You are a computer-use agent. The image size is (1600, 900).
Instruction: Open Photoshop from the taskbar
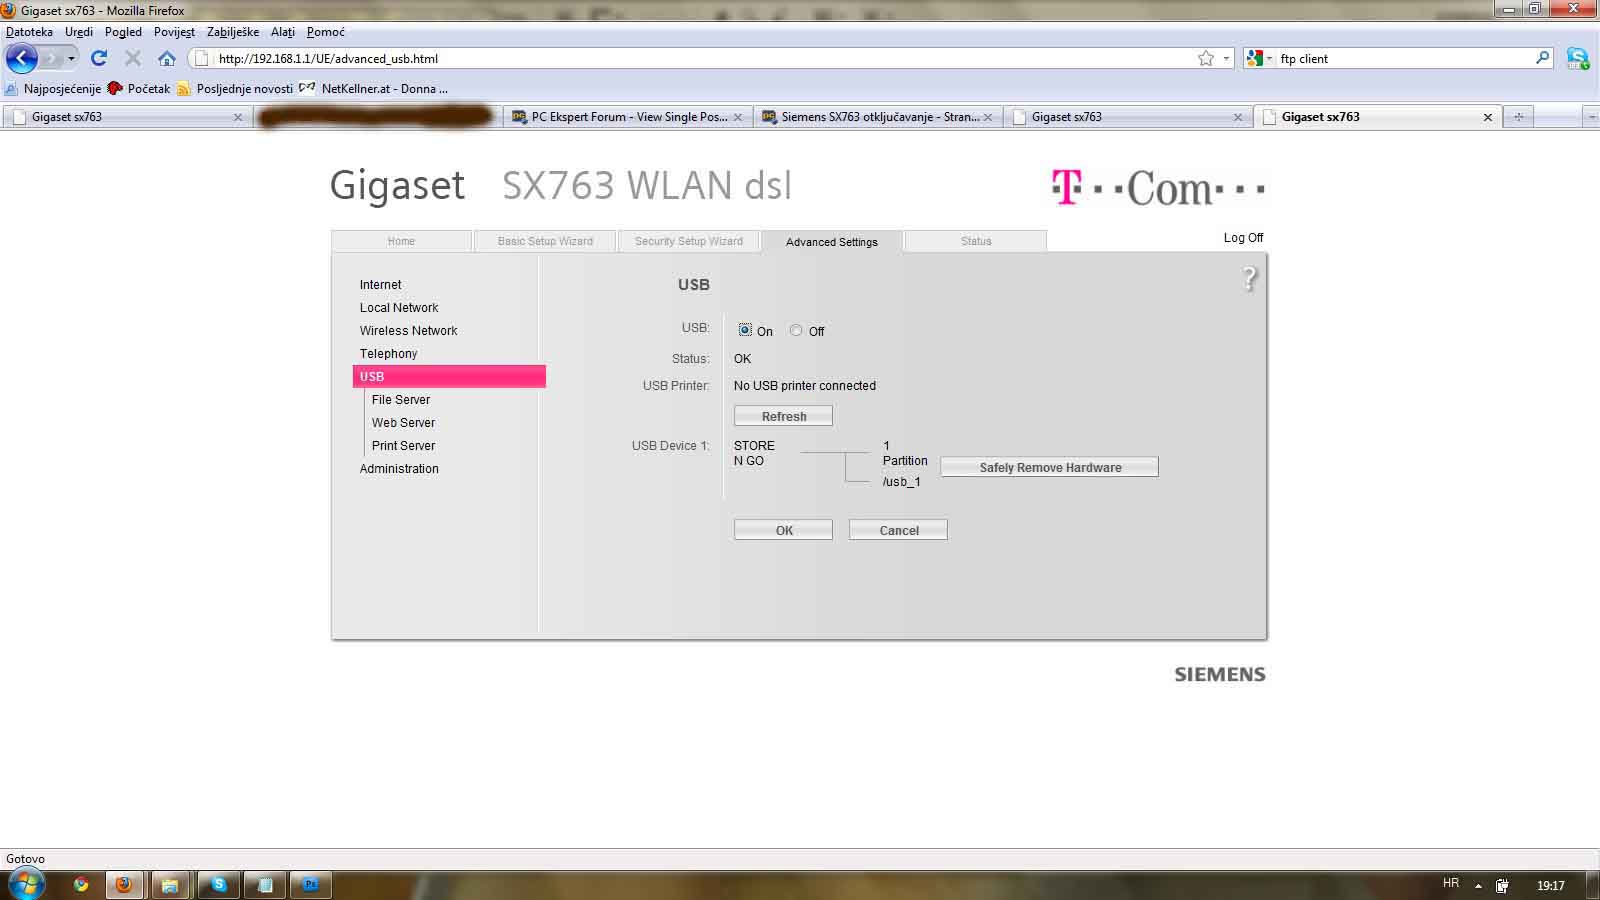pos(311,885)
